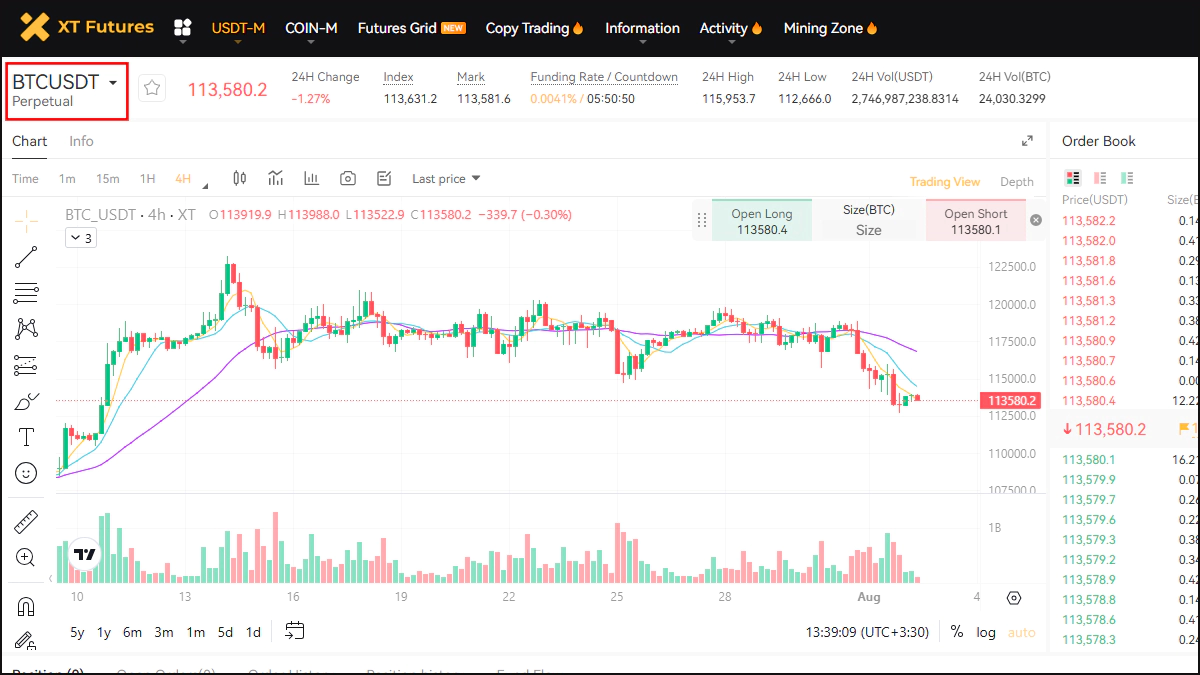Show both bids and asks in order book
Screen dimensions: 1200x675
pyautogui.click(x=1073, y=178)
